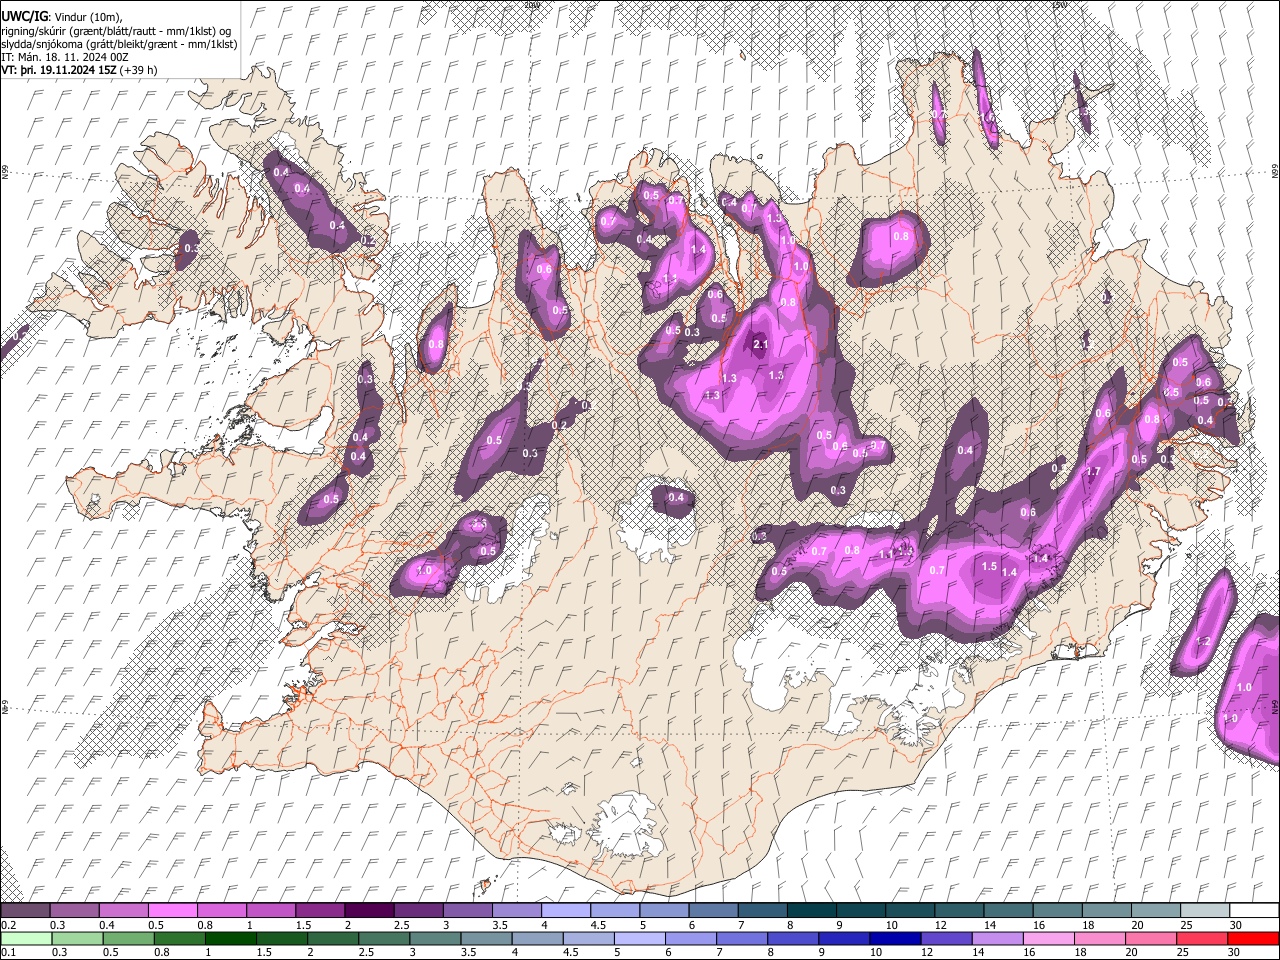Screen dimensions: 1280x960
Task: Pick the gray-blue 3.5–4 rain legend swatch
Action: [486, 939]
